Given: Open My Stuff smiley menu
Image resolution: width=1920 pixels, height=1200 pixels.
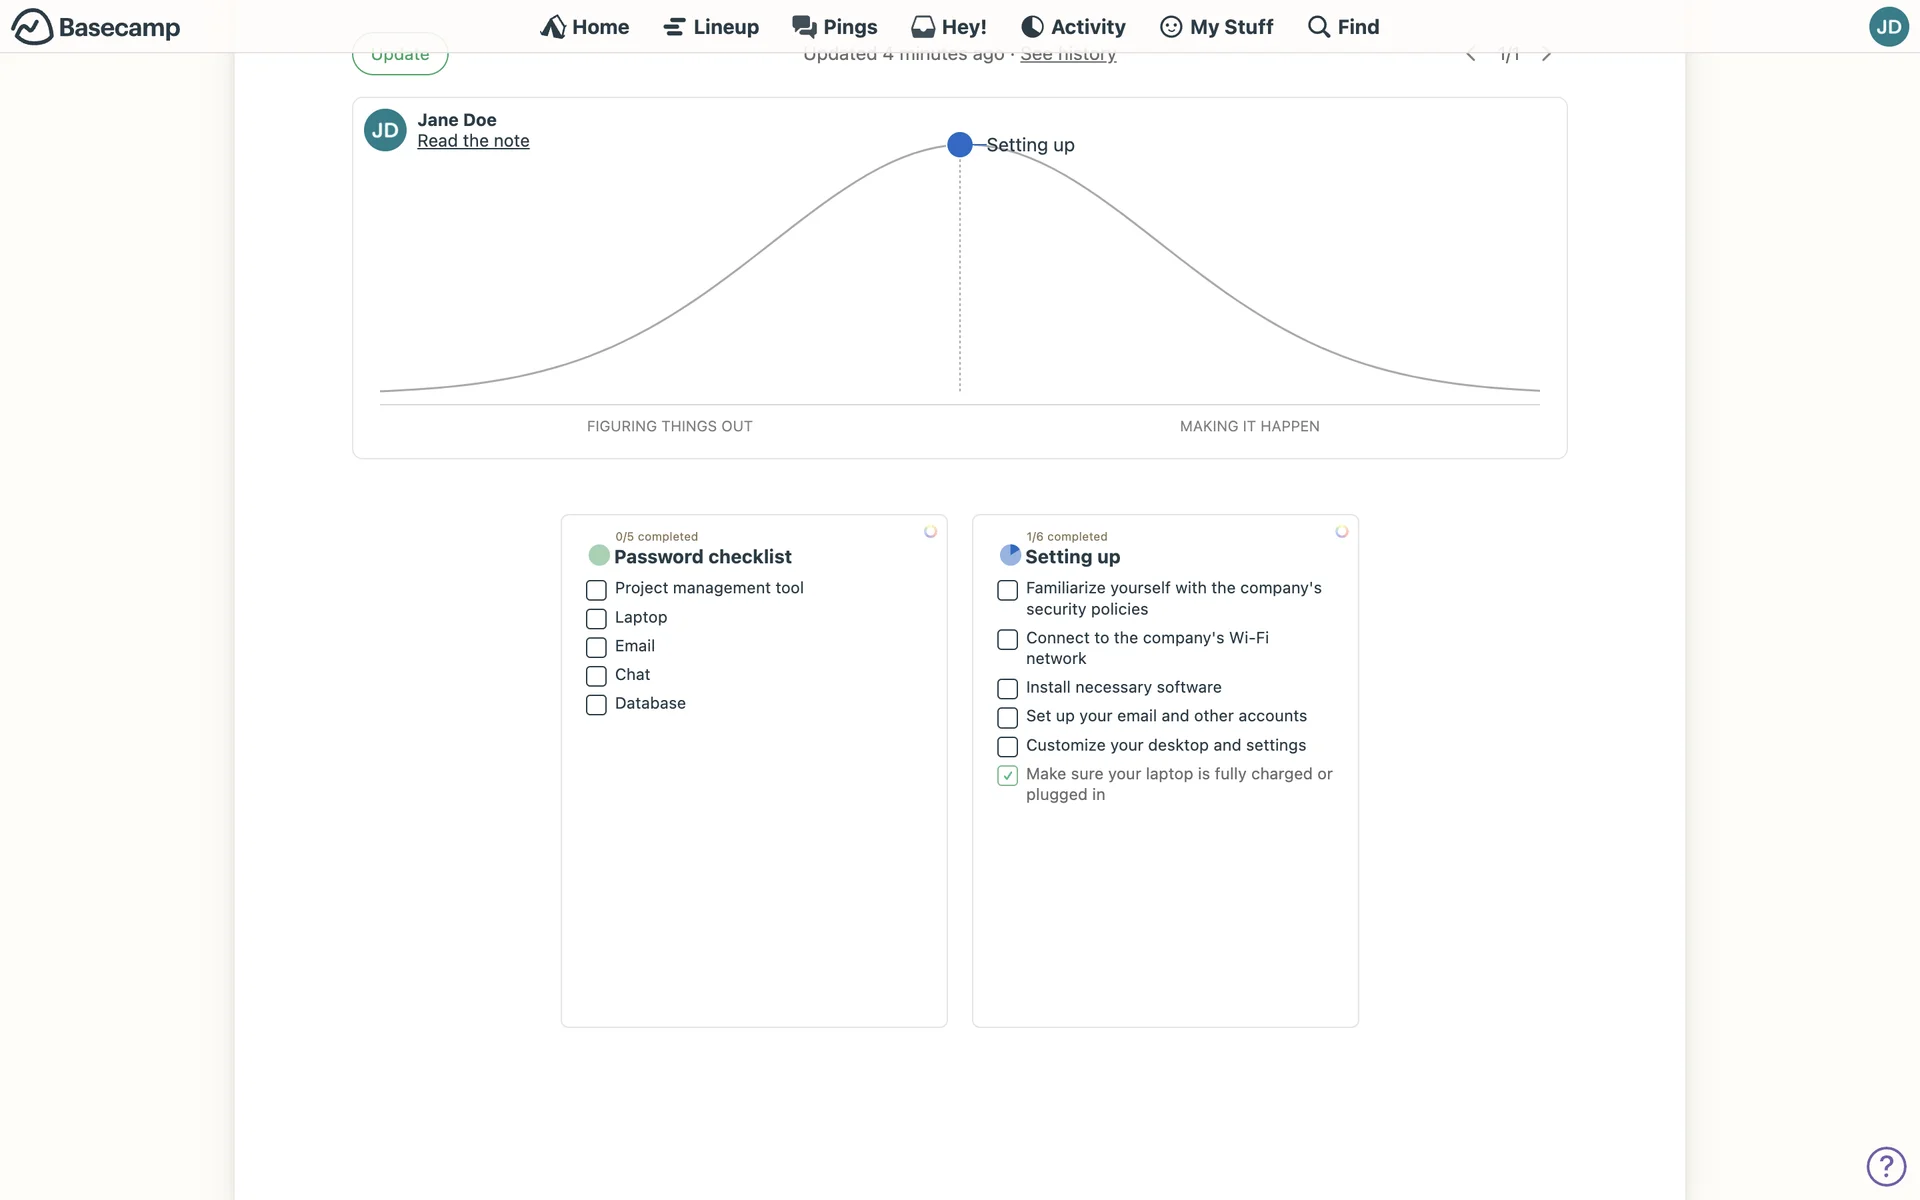Looking at the screenshot, I should pos(1171,27).
